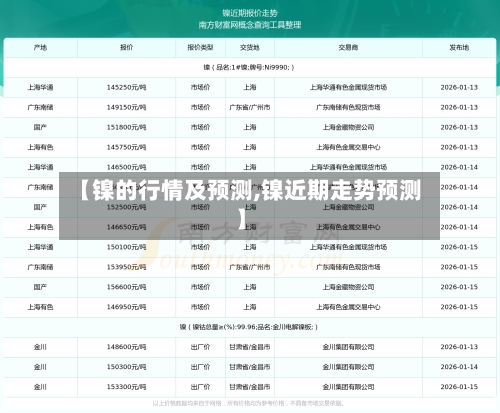
Task: Select the price 153950元/吨
Action: click(x=126, y=267)
